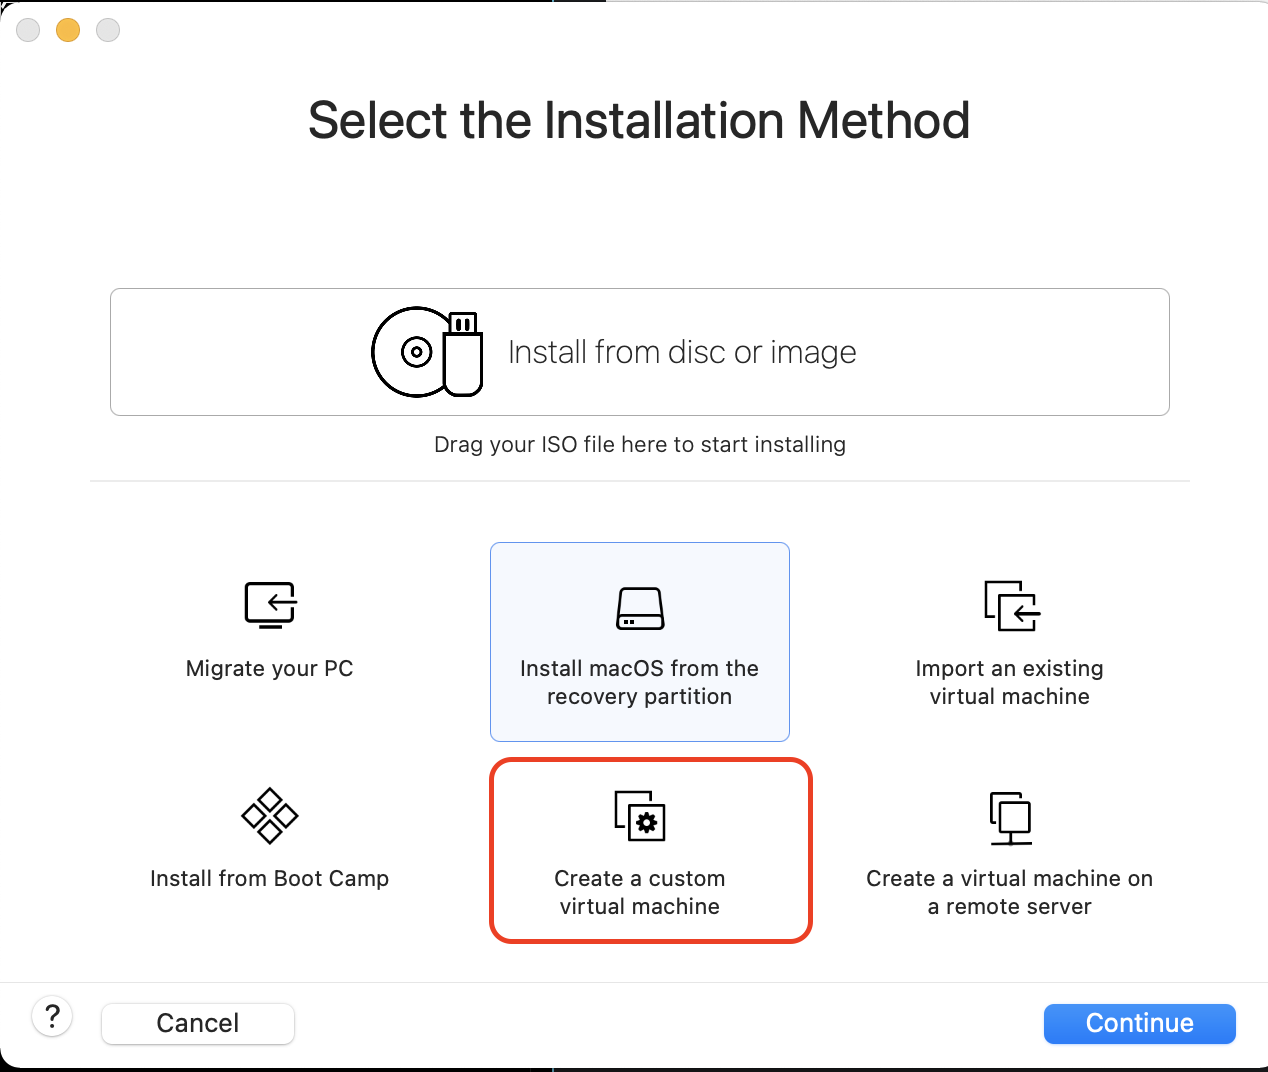Select the recovery partition hard drive icon

pyautogui.click(x=640, y=608)
